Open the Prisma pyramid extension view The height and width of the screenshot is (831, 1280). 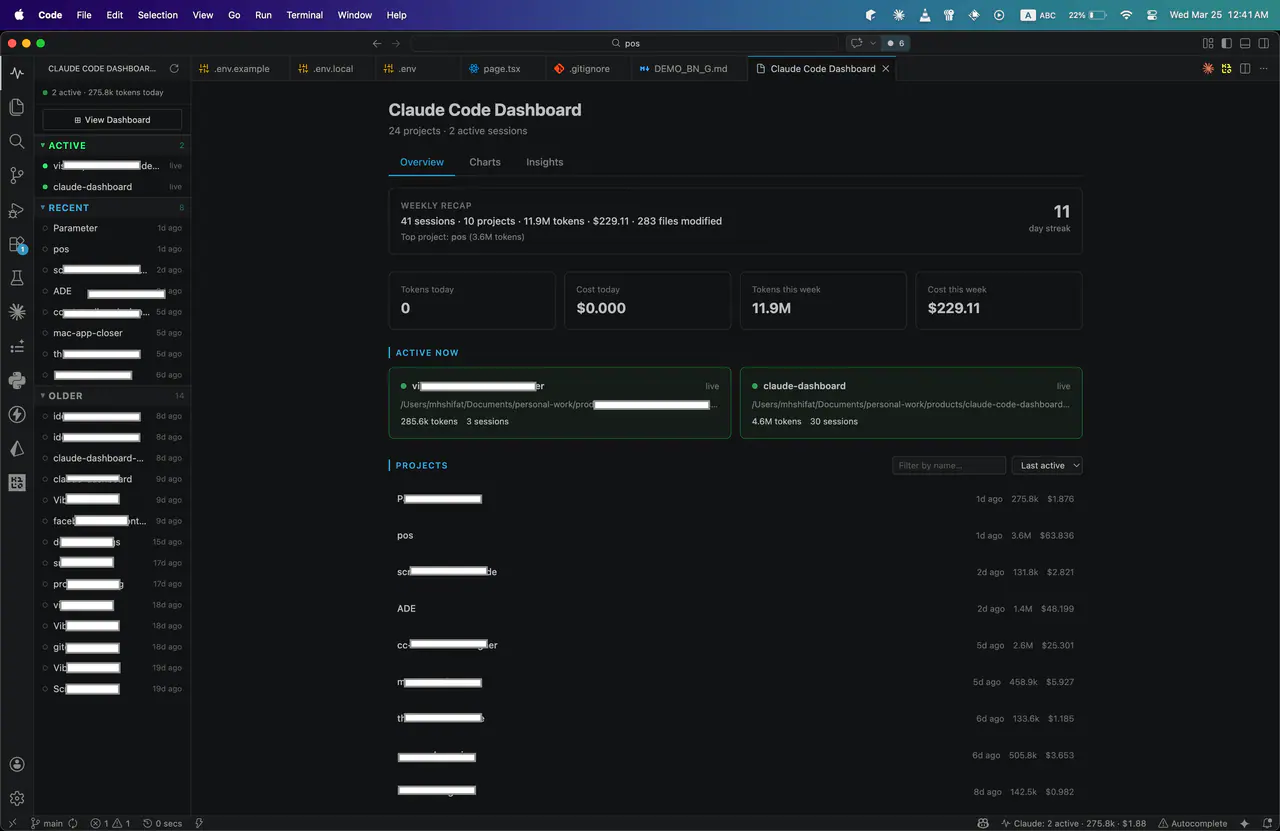pyautogui.click(x=16, y=448)
